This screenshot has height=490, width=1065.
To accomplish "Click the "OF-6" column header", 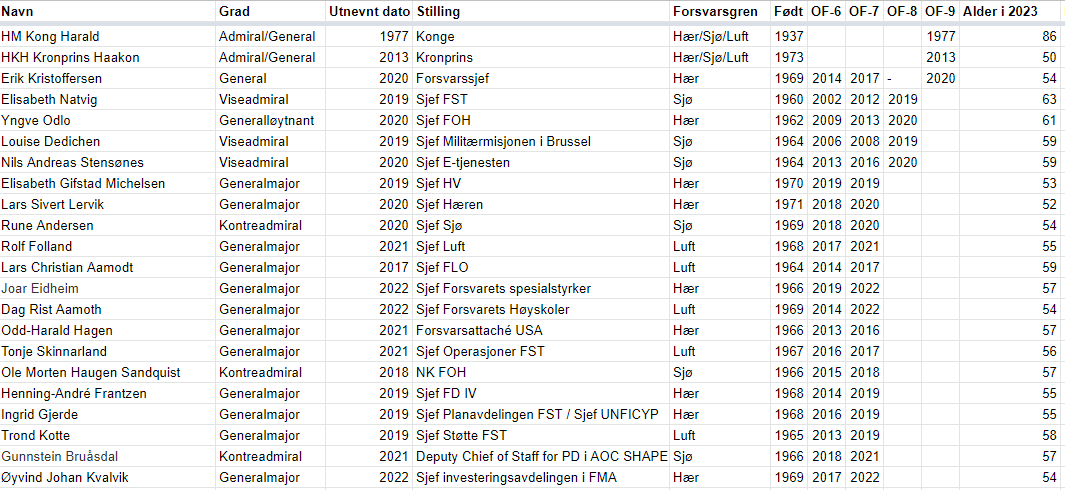I will pyautogui.click(x=827, y=11).
